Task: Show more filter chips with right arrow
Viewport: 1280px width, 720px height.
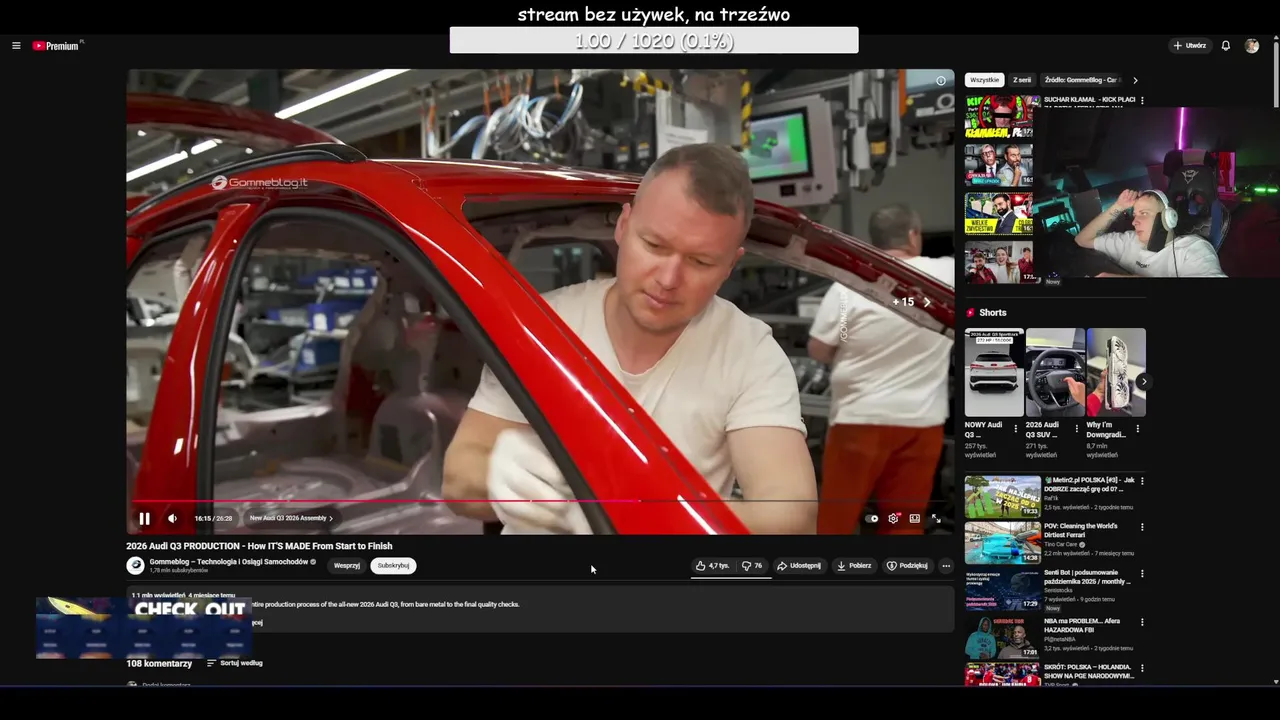Action: (x=1135, y=80)
